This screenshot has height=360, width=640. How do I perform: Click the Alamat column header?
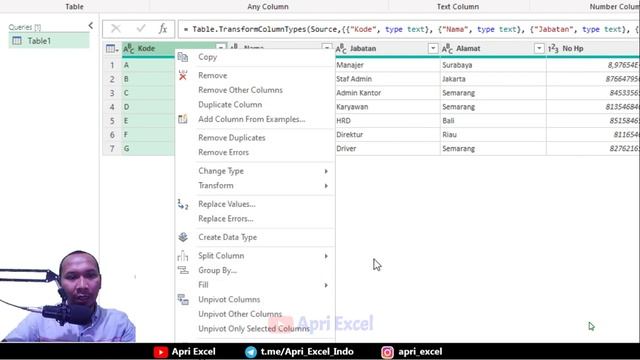pyautogui.click(x=493, y=49)
